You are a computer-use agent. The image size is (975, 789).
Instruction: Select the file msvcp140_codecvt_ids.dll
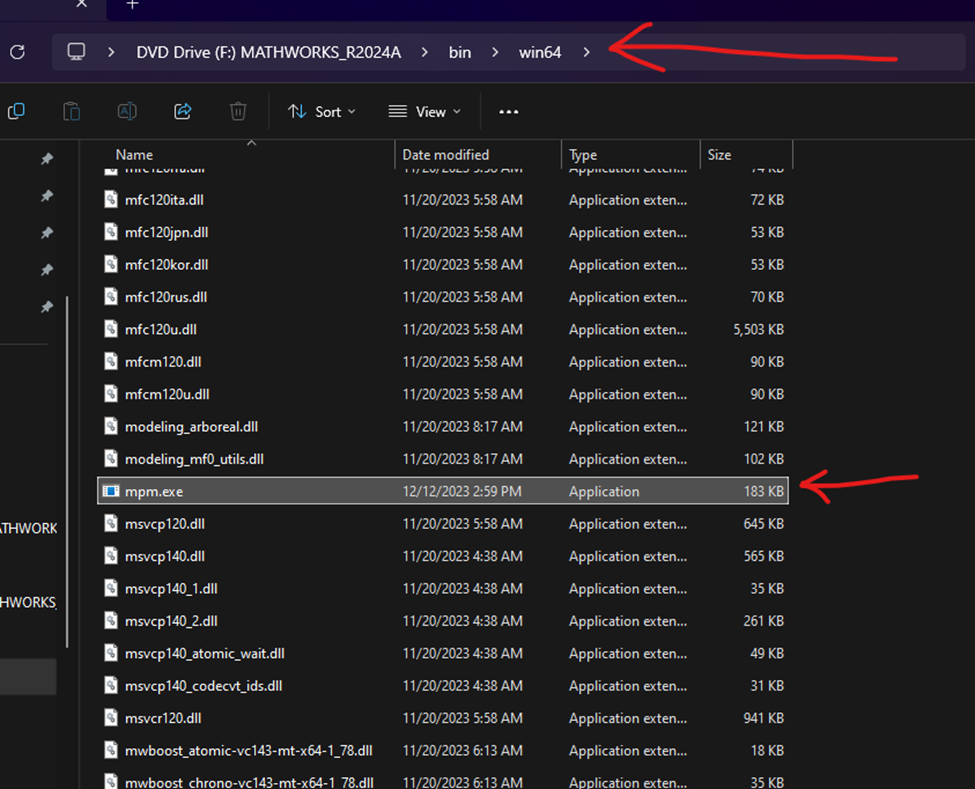pos(203,686)
